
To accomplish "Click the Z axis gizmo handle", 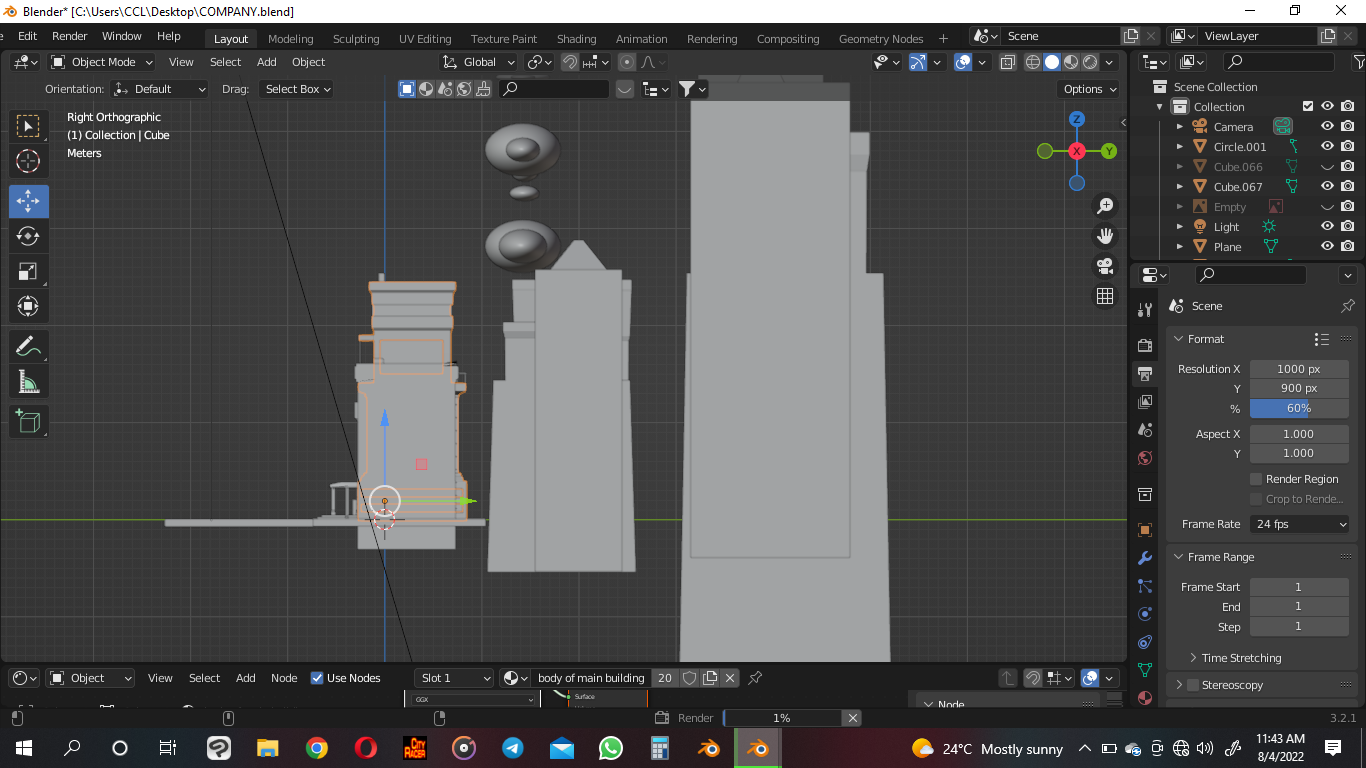I will point(1077,119).
